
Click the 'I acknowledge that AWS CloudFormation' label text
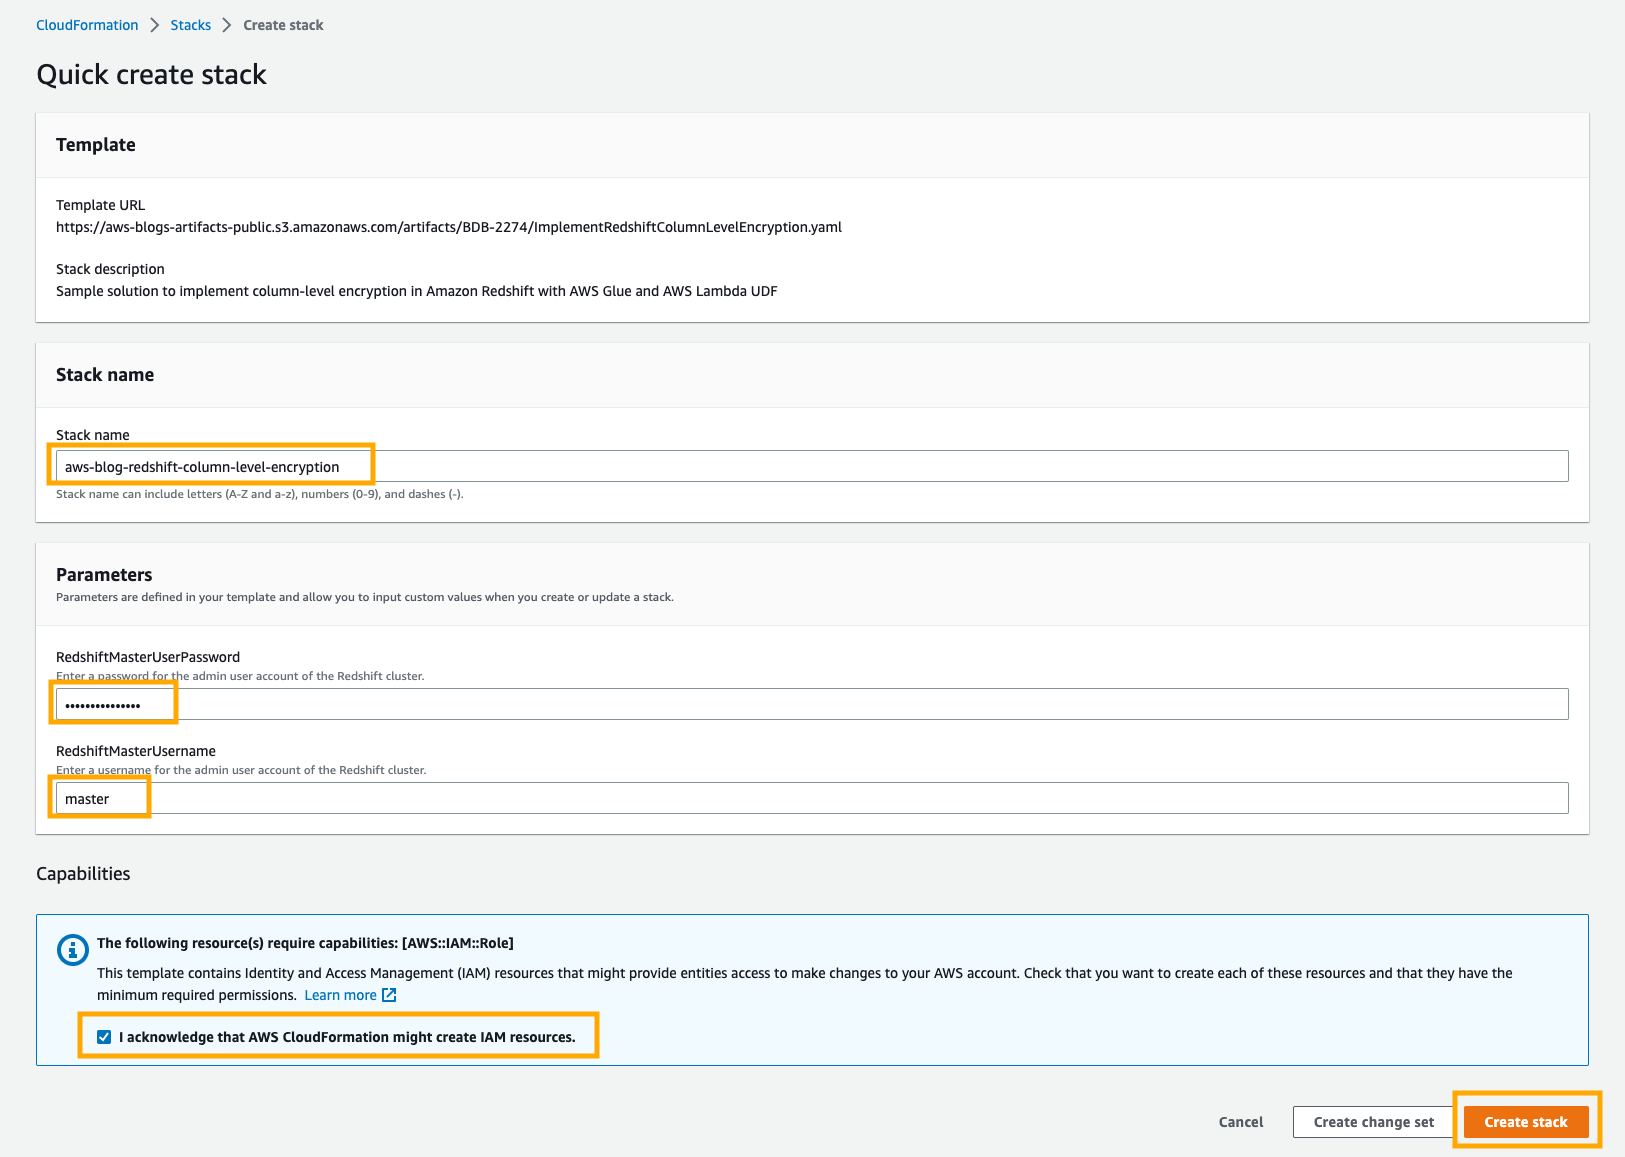(347, 1037)
